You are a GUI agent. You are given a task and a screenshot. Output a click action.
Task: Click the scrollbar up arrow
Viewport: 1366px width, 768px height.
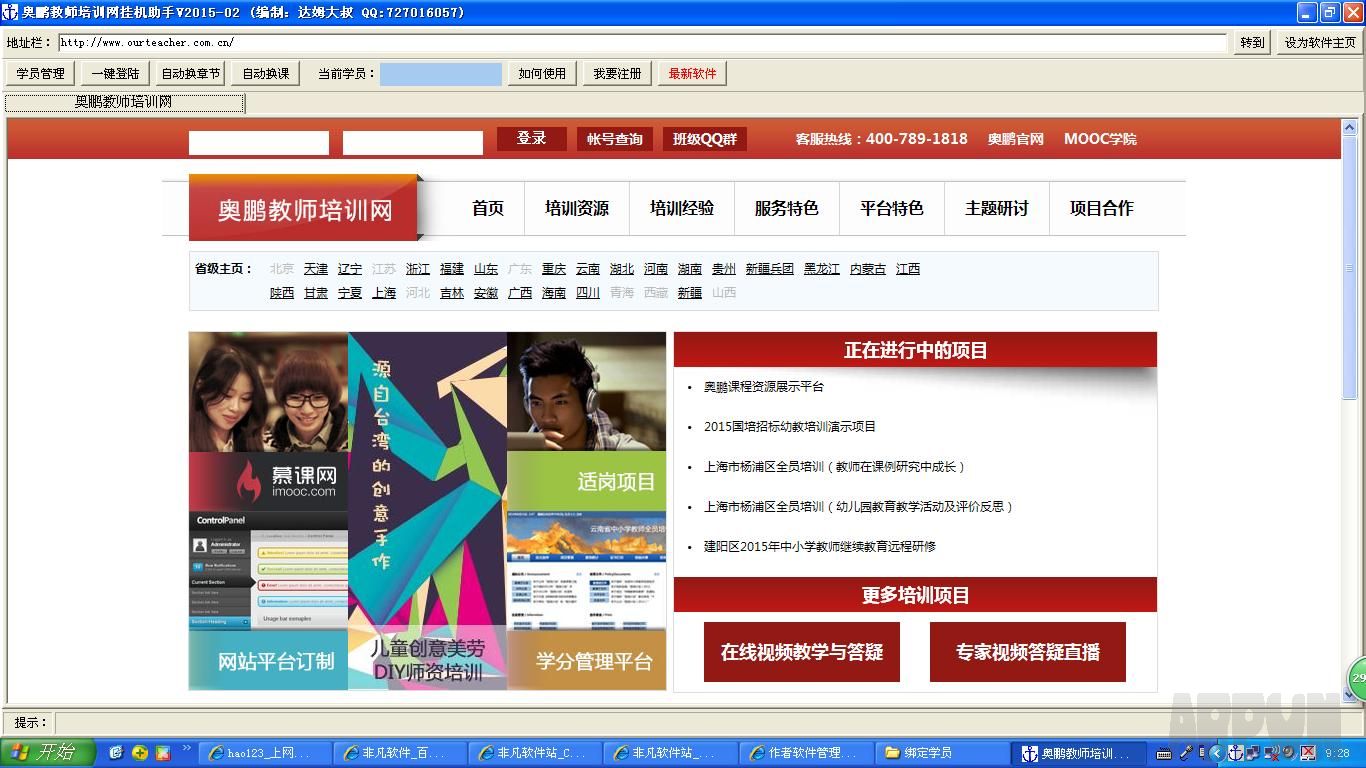coord(1350,126)
